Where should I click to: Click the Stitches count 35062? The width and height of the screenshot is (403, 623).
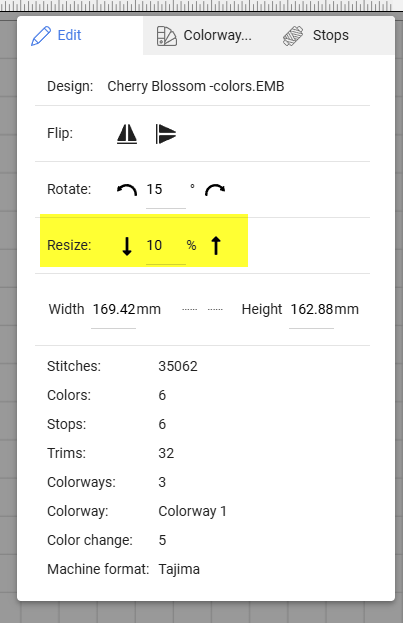pyautogui.click(x=178, y=366)
